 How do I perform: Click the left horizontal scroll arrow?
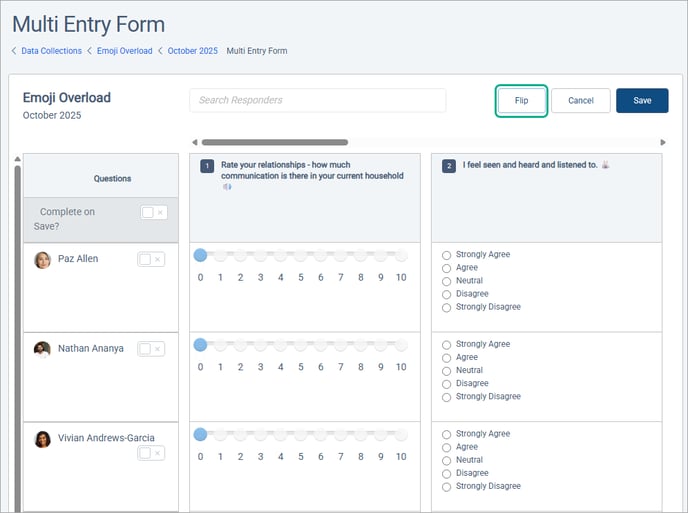click(x=194, y=142)
